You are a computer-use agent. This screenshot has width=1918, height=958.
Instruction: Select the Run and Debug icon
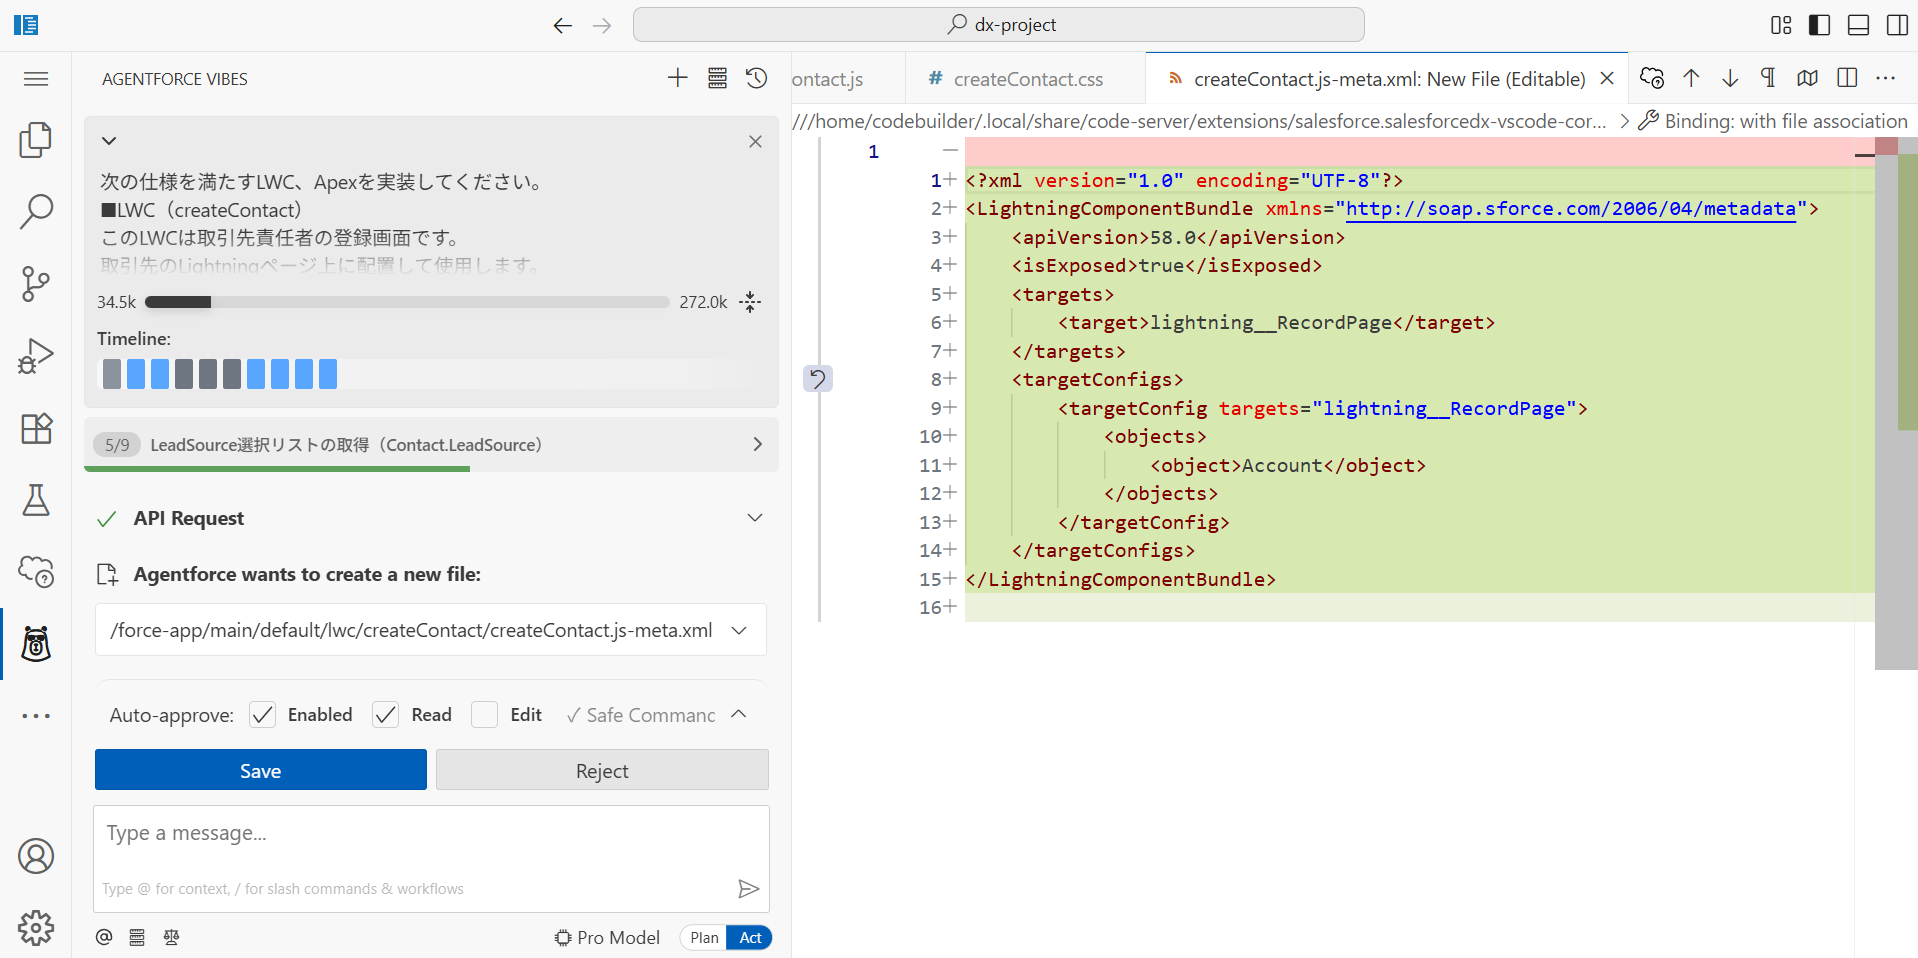pos(36,356)
